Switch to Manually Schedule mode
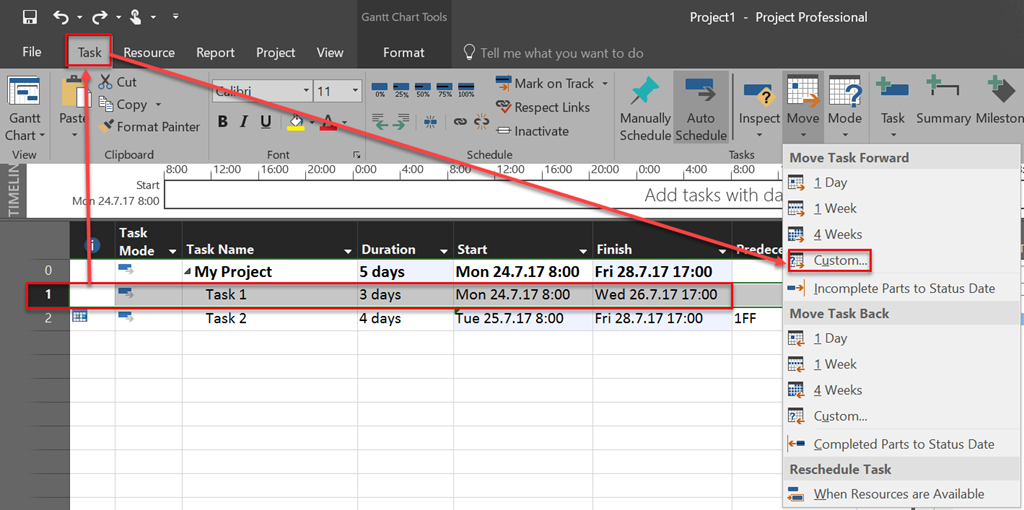 (x=645, y=108)
